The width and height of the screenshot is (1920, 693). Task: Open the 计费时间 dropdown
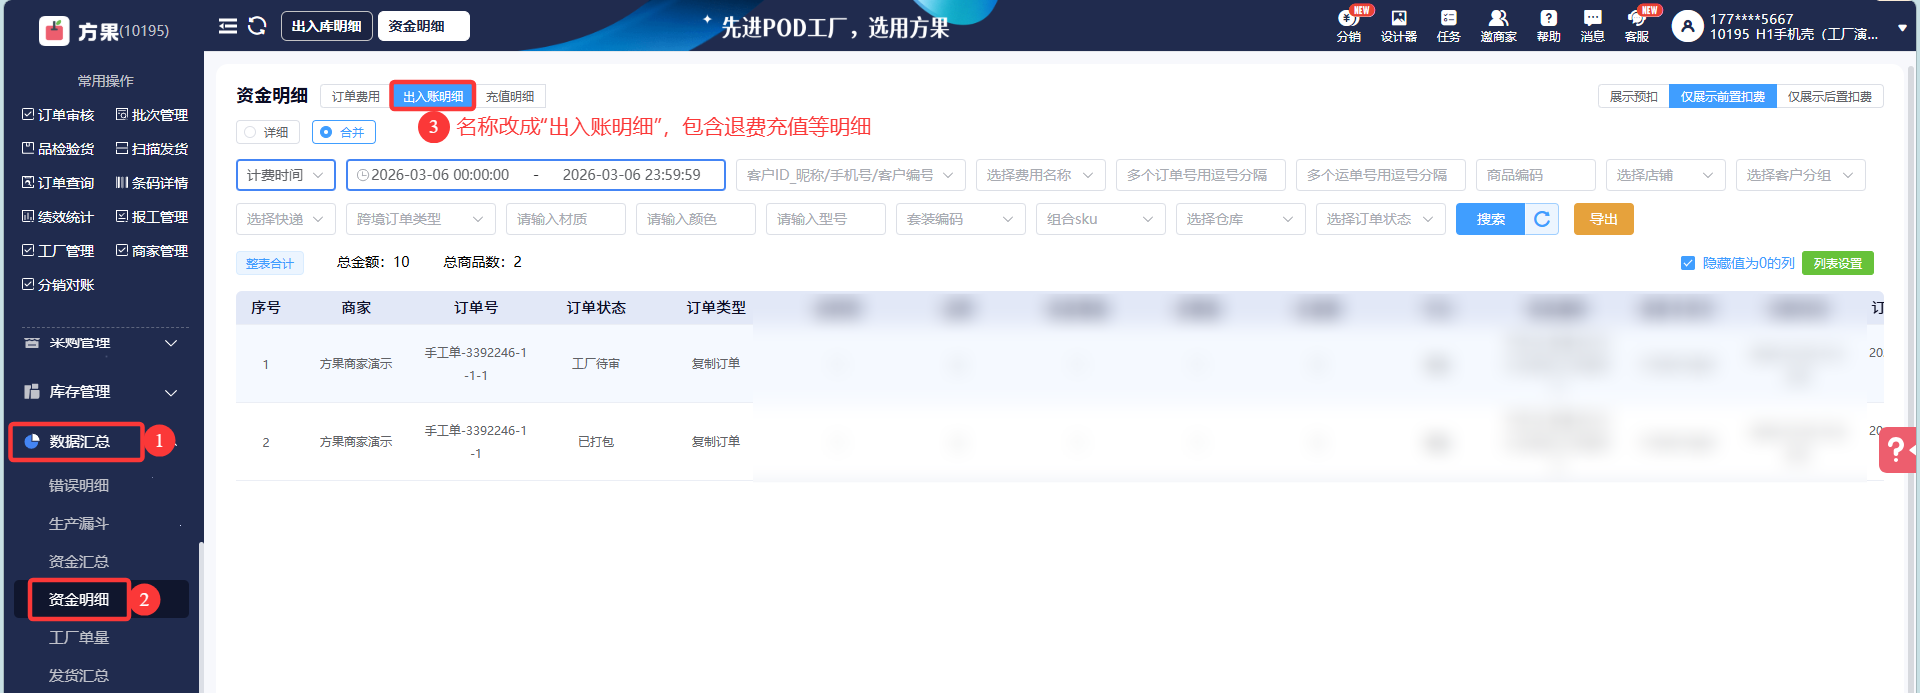pos(285,175)
